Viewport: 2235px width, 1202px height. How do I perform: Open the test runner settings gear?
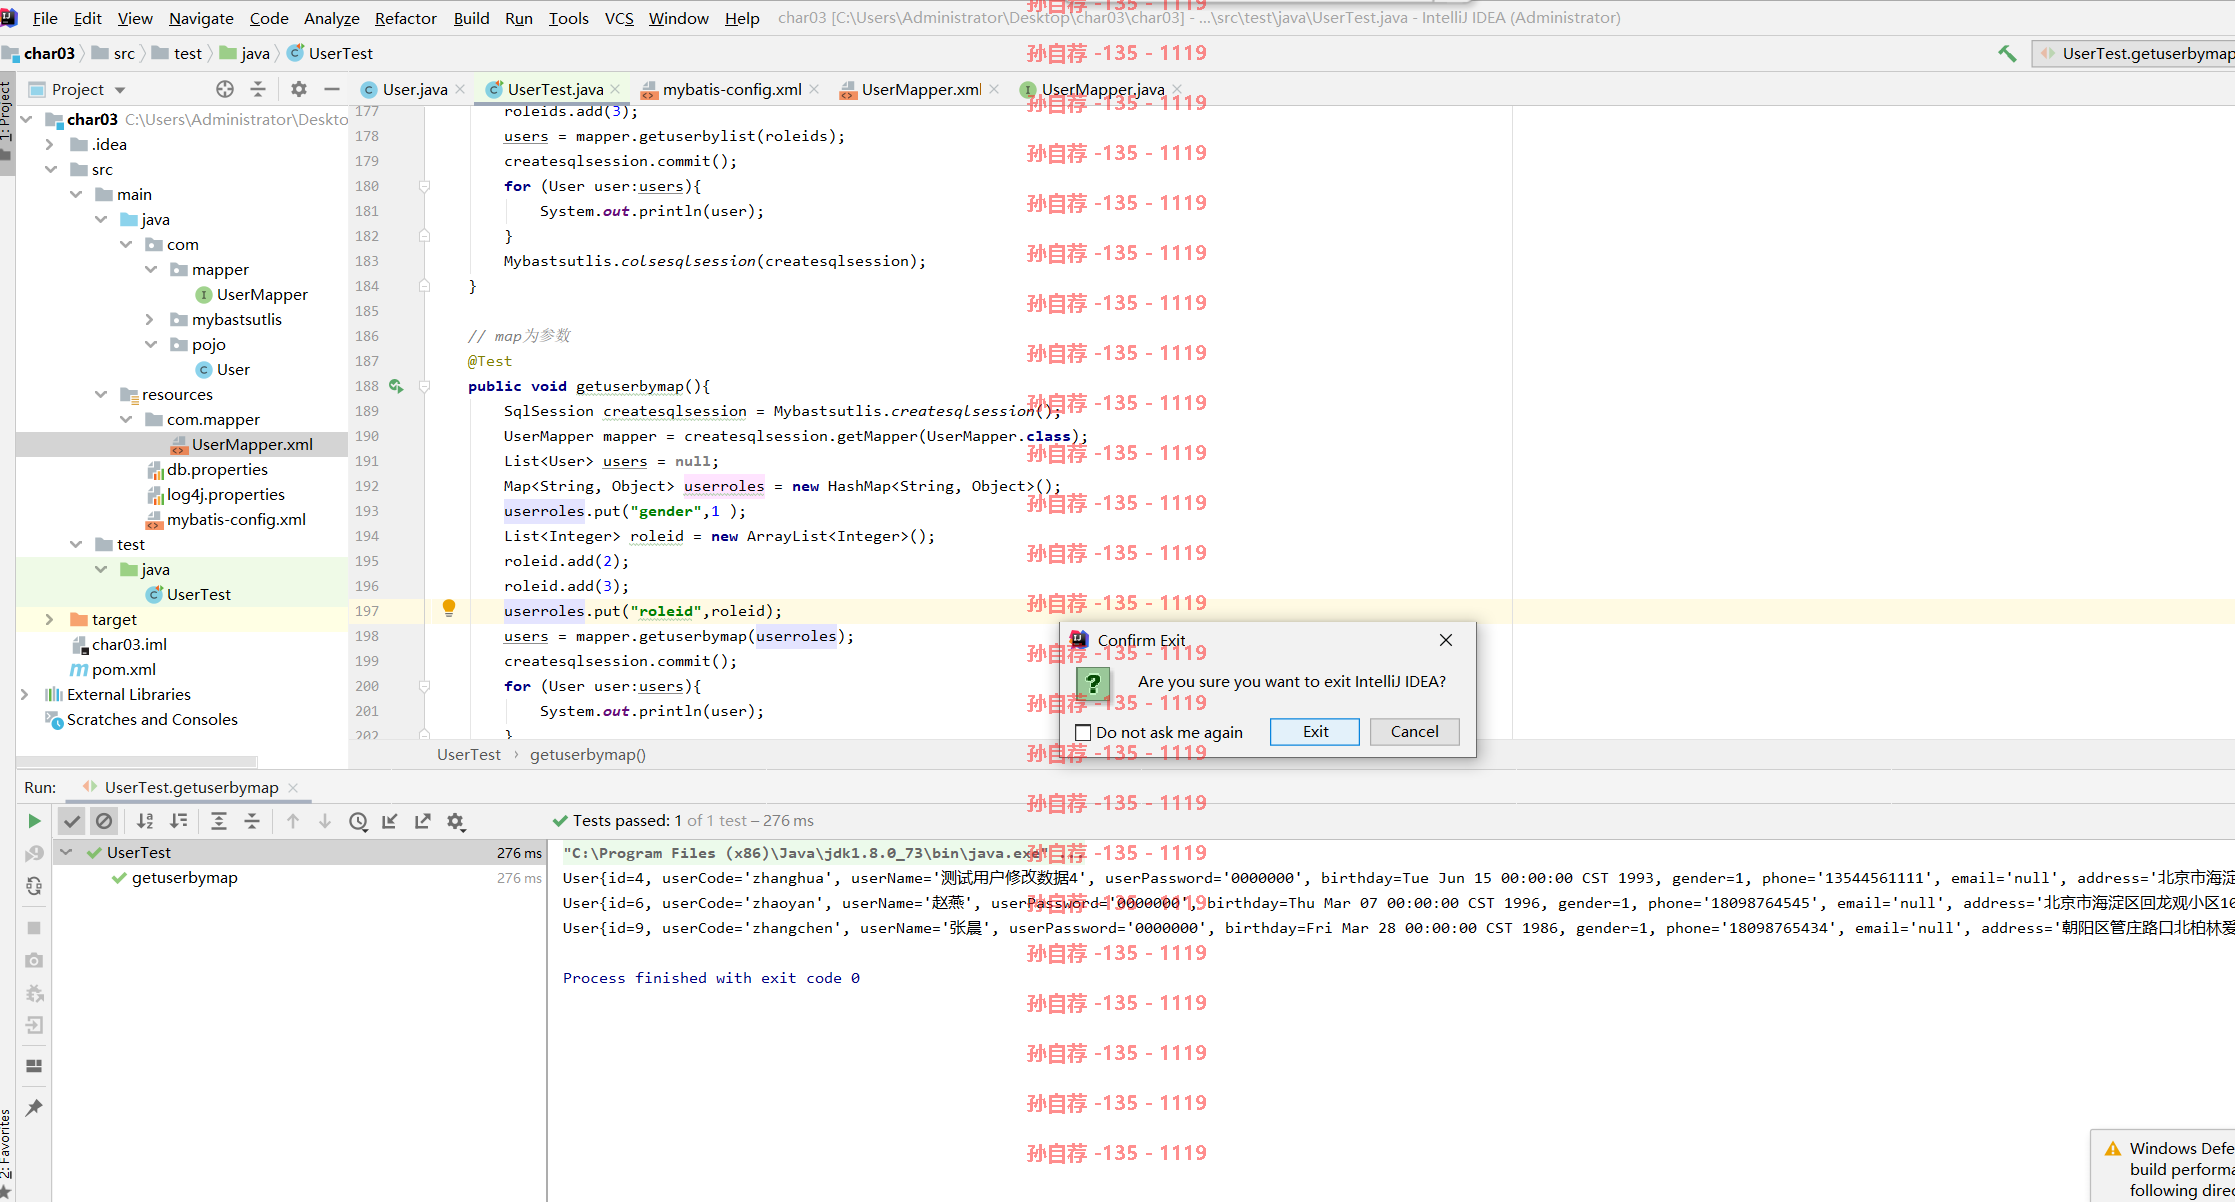click(x=456, y=821)
